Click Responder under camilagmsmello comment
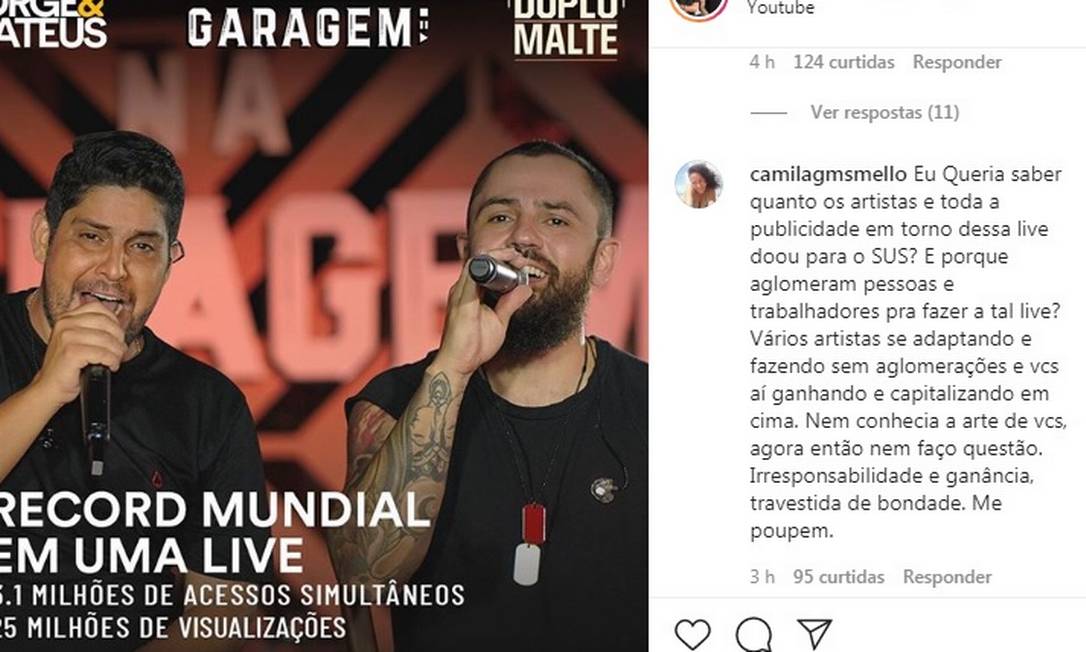This screenshot has height=652, width=1086. click(947, 576)
